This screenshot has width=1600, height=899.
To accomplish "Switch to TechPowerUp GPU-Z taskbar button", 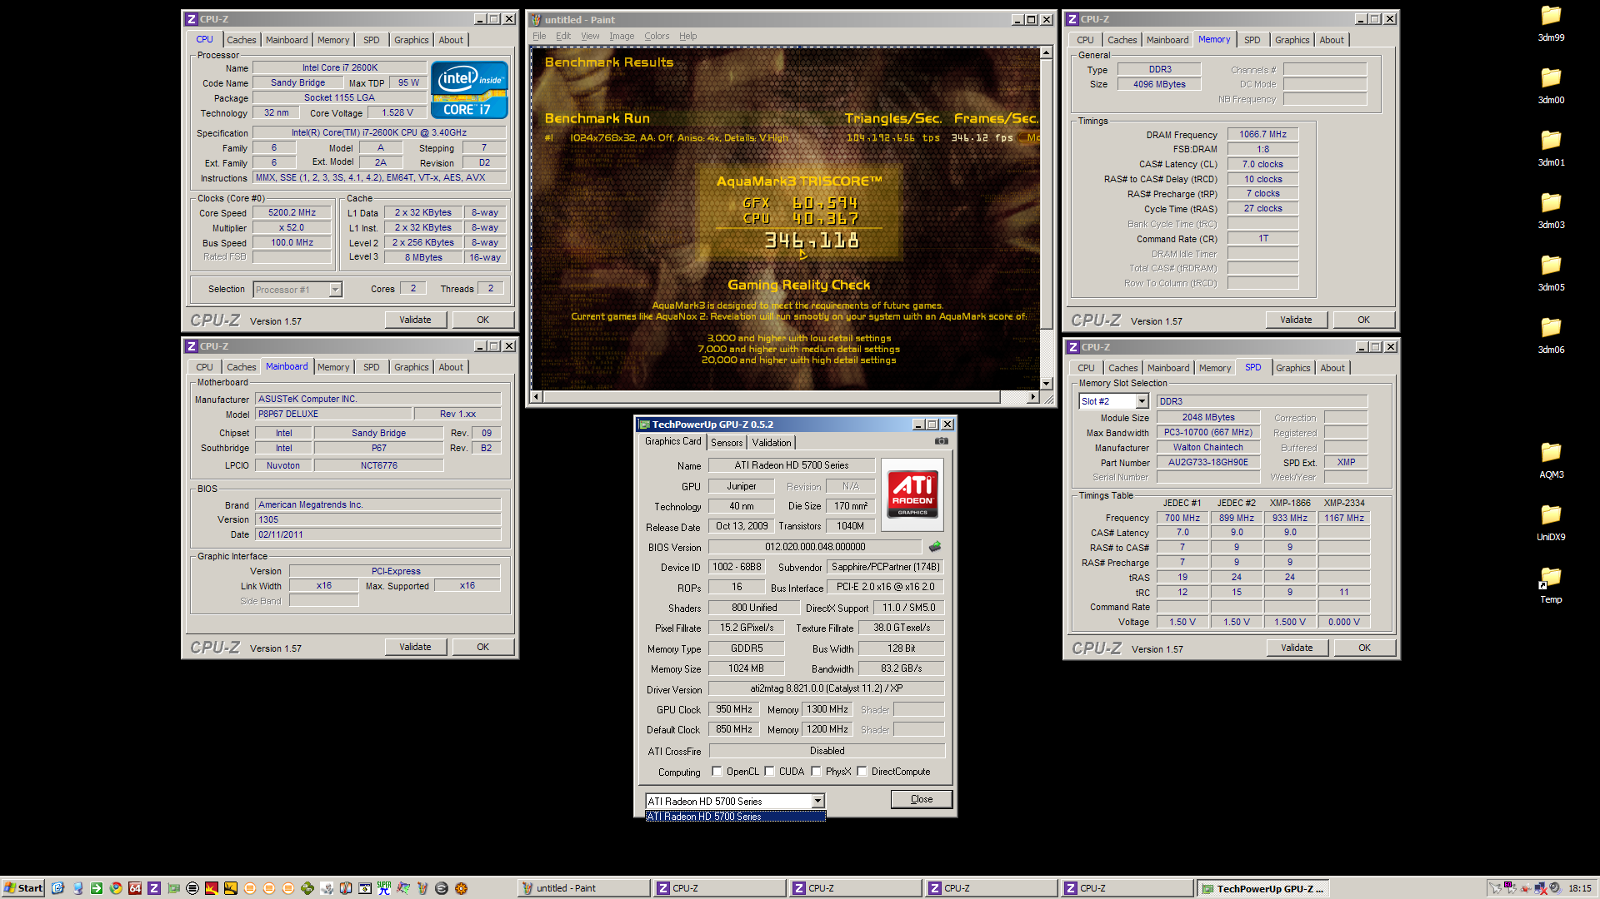I will click(1264, 888).
